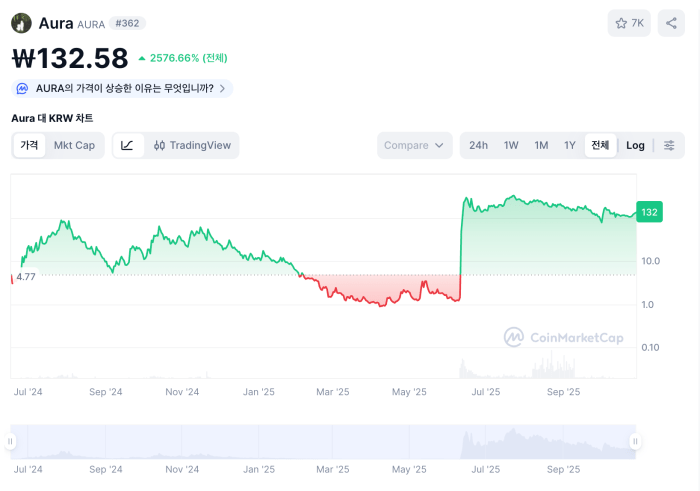Click the Aura coin logo
The height and width of the screenshot is (491, 700).
(21, 23)
